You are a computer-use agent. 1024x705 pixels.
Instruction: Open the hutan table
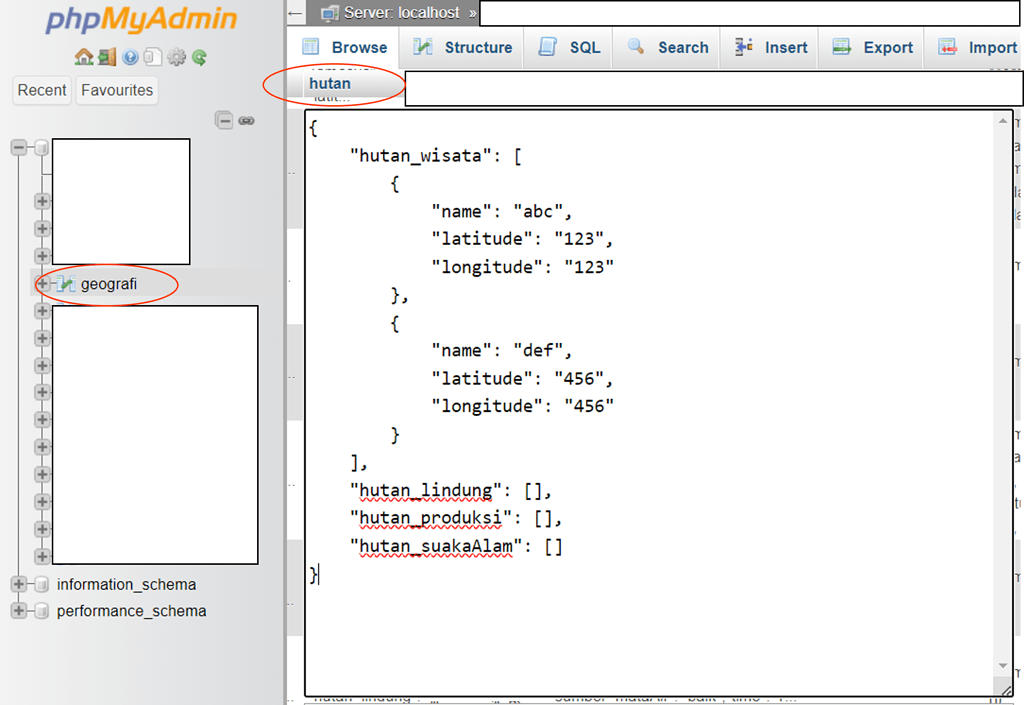pos(329,83)
